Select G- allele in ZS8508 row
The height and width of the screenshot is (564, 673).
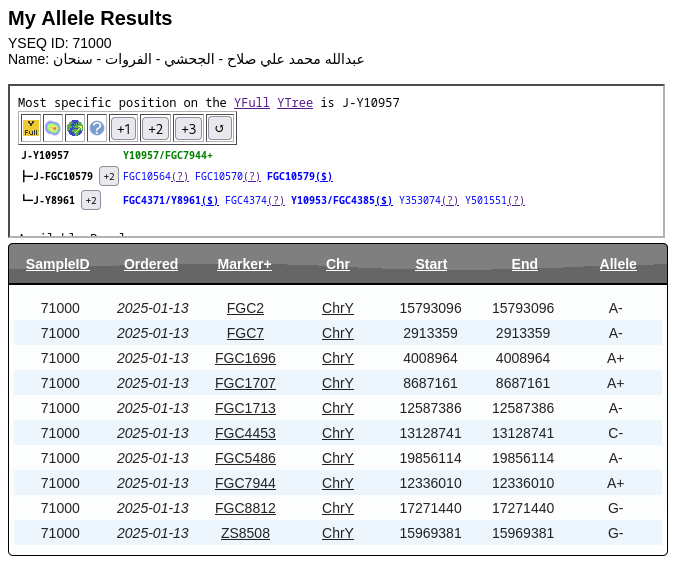615,533
